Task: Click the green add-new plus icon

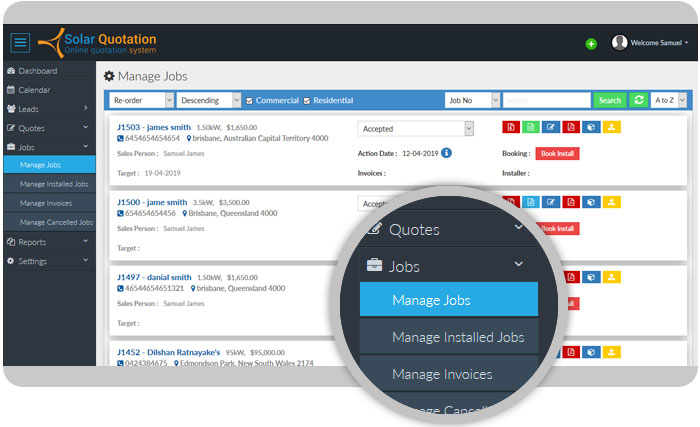Action: pyautogui.click(x=591, y=44)
